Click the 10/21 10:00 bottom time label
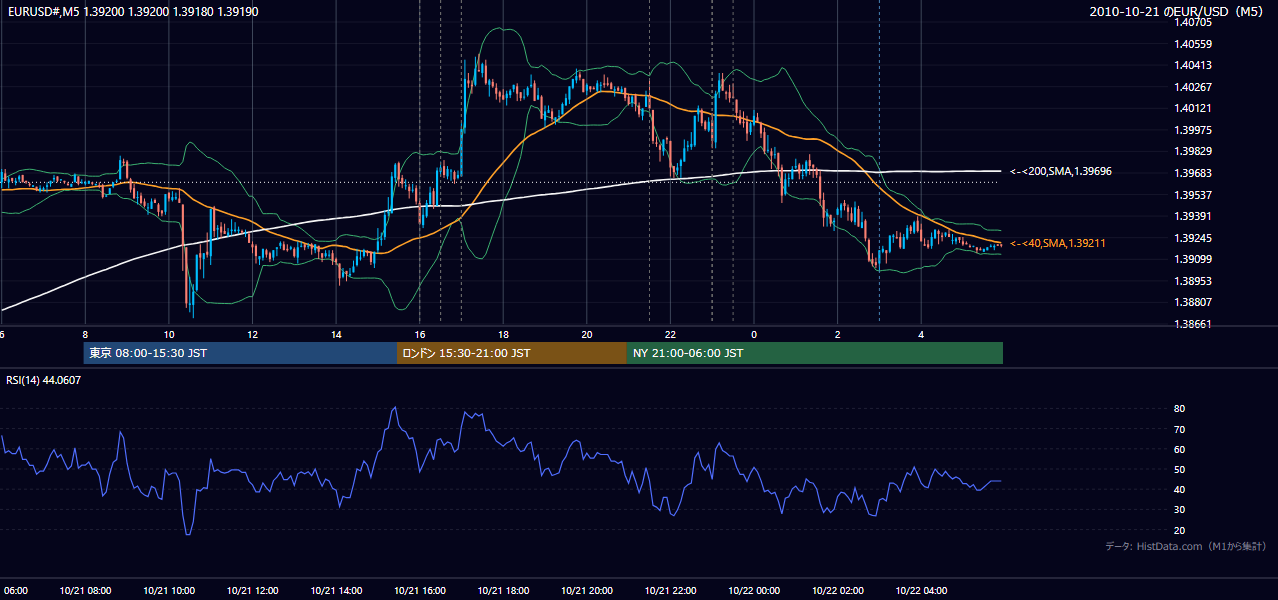 point(169,590)
